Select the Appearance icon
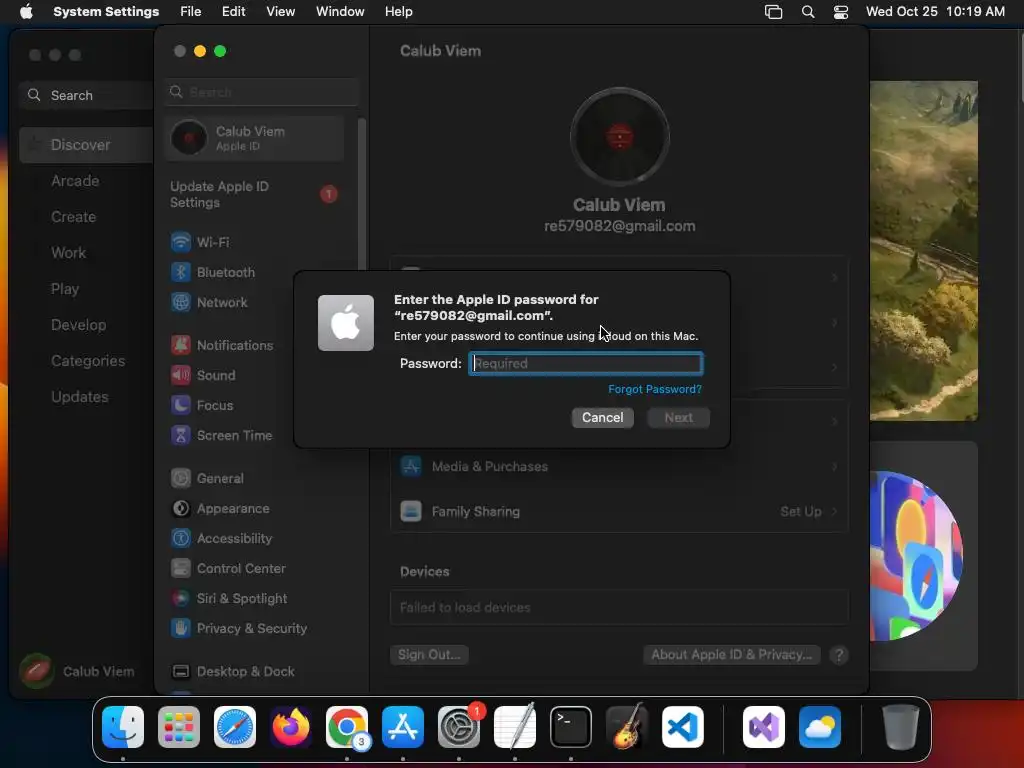Screen dimensions: 1024x768 [x=181, y=509]
